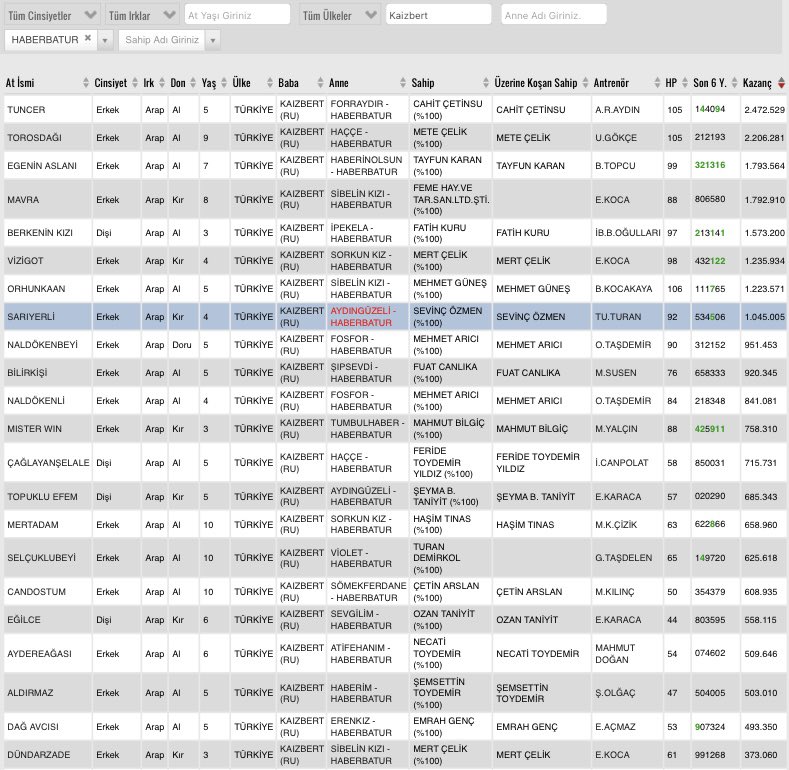Sort by Anne column arrows
Screen dimensions: 789x770
tap(403, 83)
